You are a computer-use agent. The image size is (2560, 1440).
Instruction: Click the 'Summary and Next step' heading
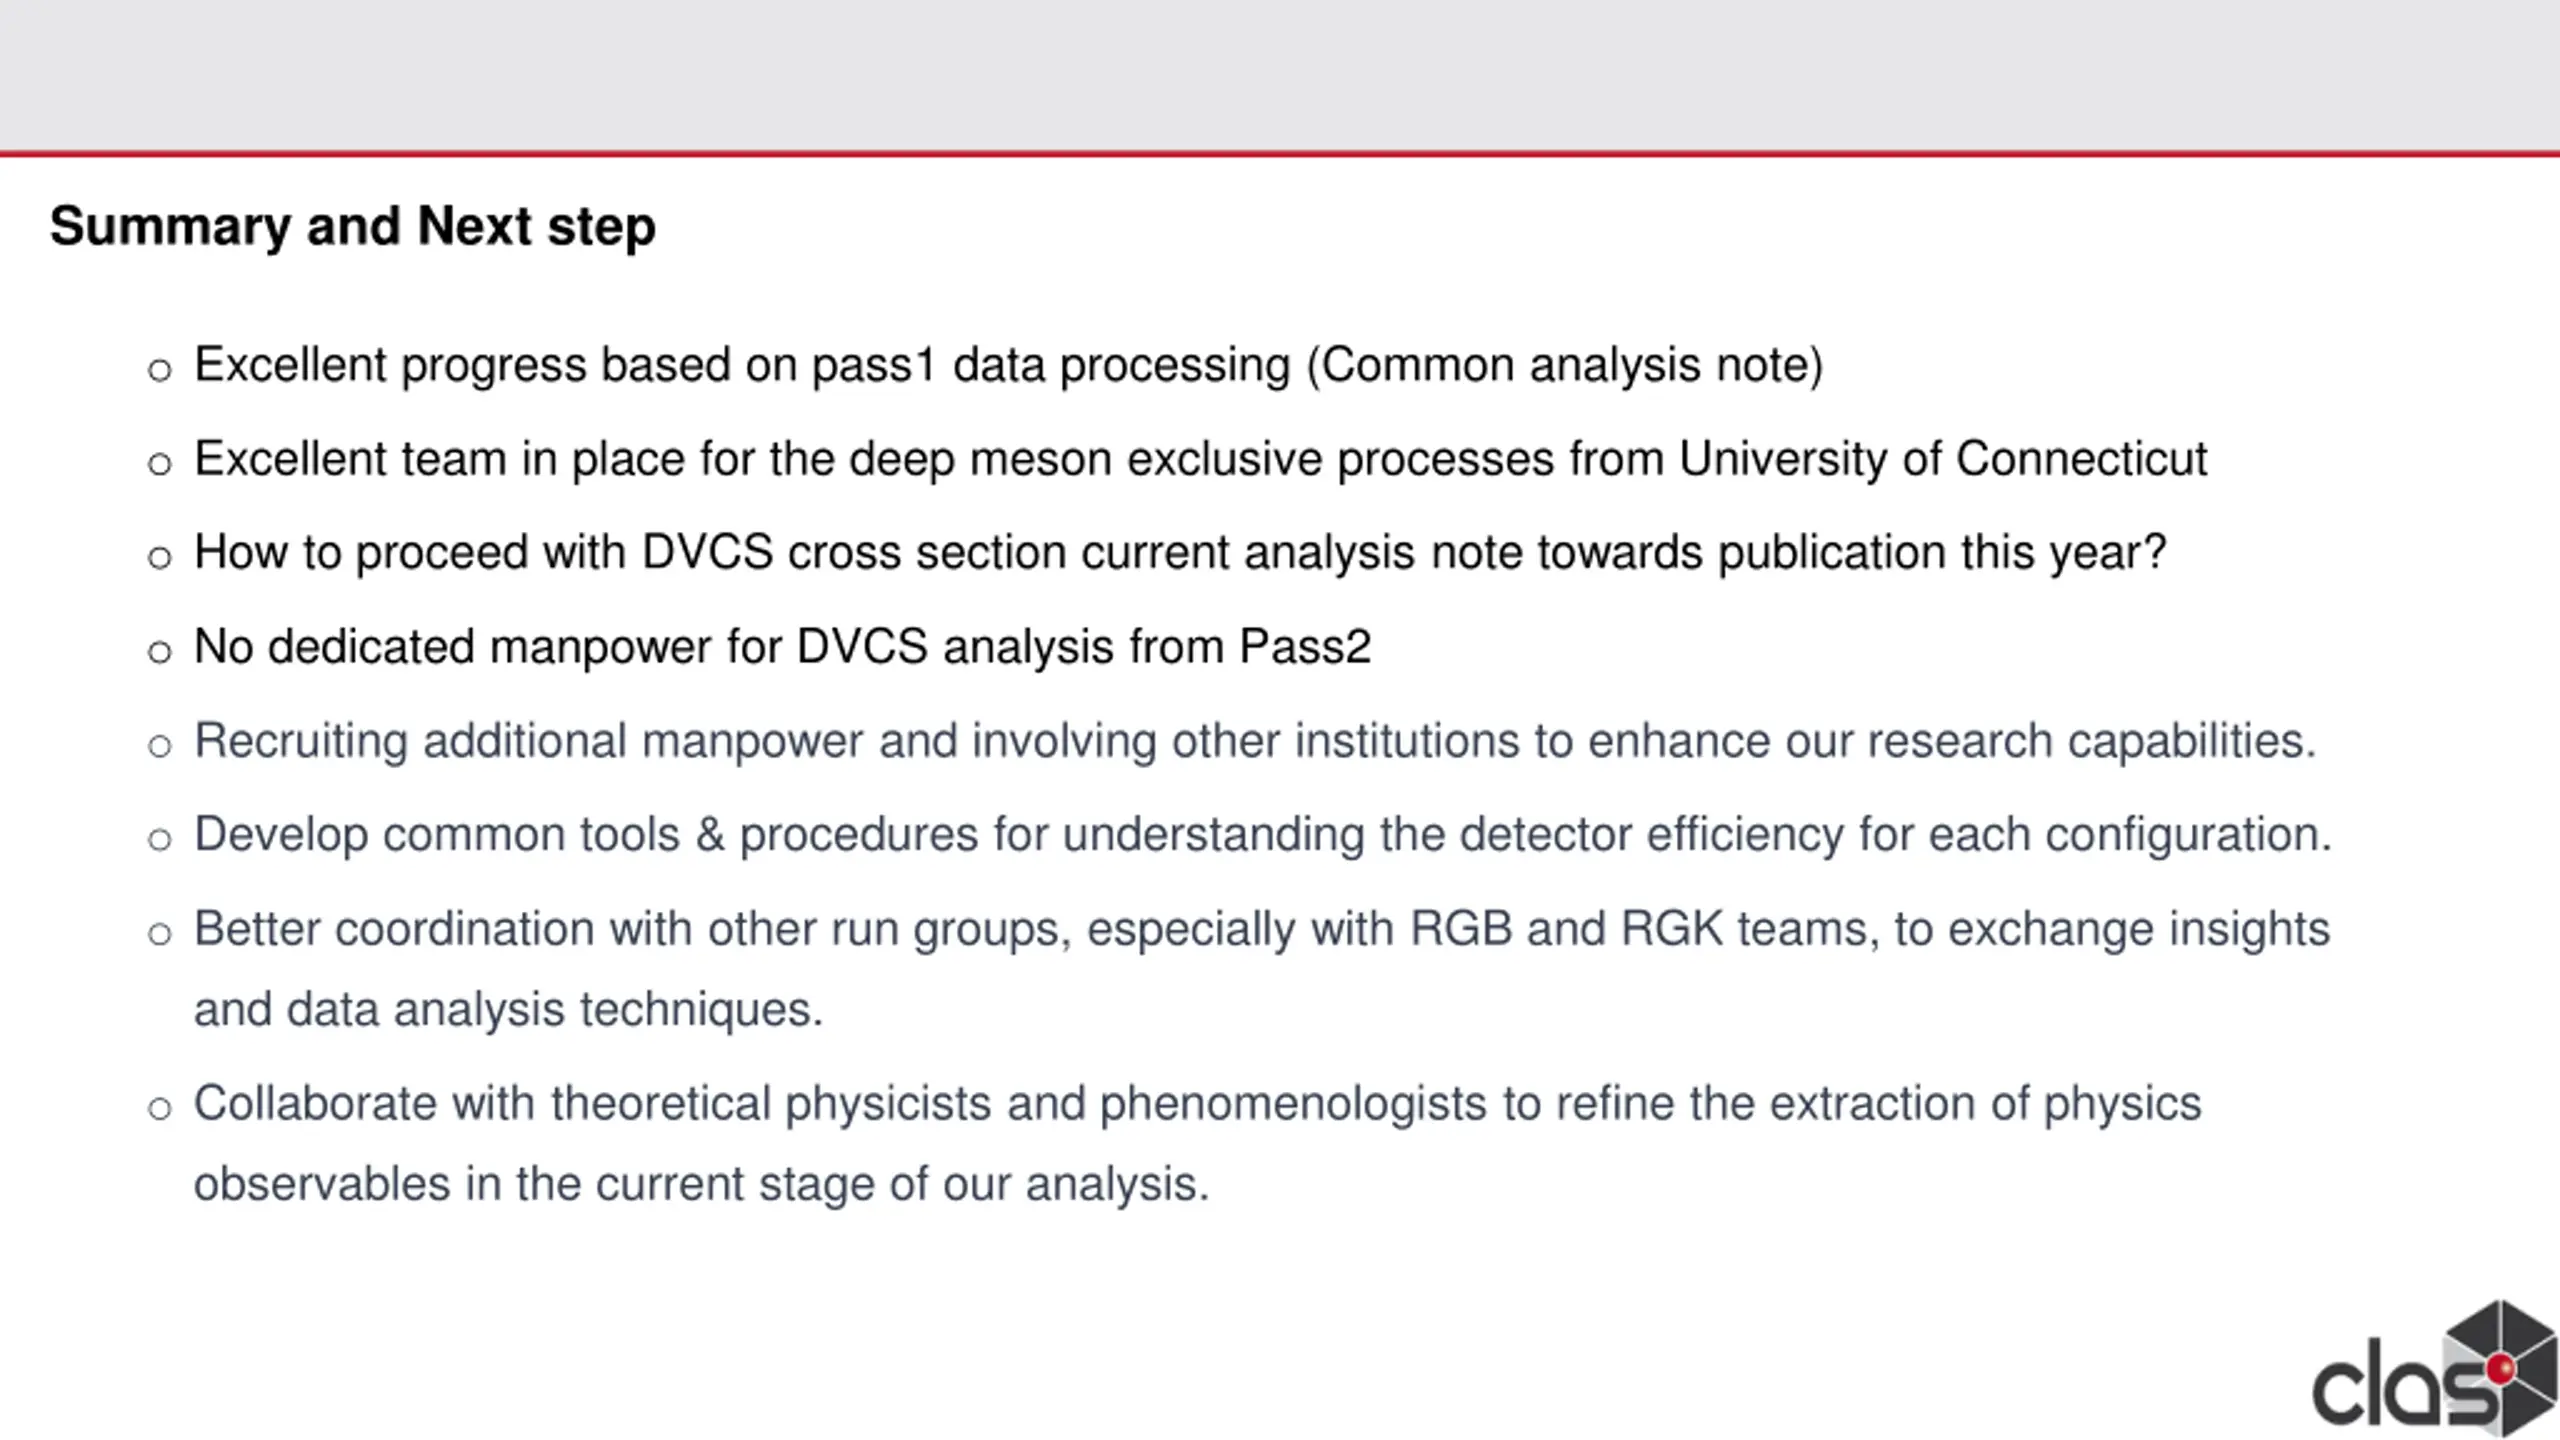tap(353, 226)
